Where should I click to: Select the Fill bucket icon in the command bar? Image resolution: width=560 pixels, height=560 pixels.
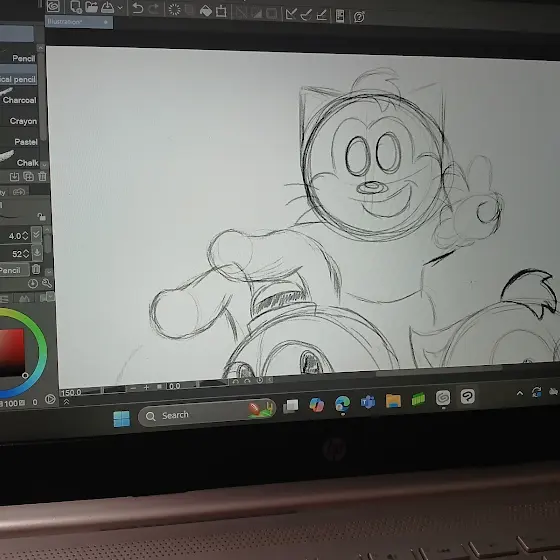point(206,11)
